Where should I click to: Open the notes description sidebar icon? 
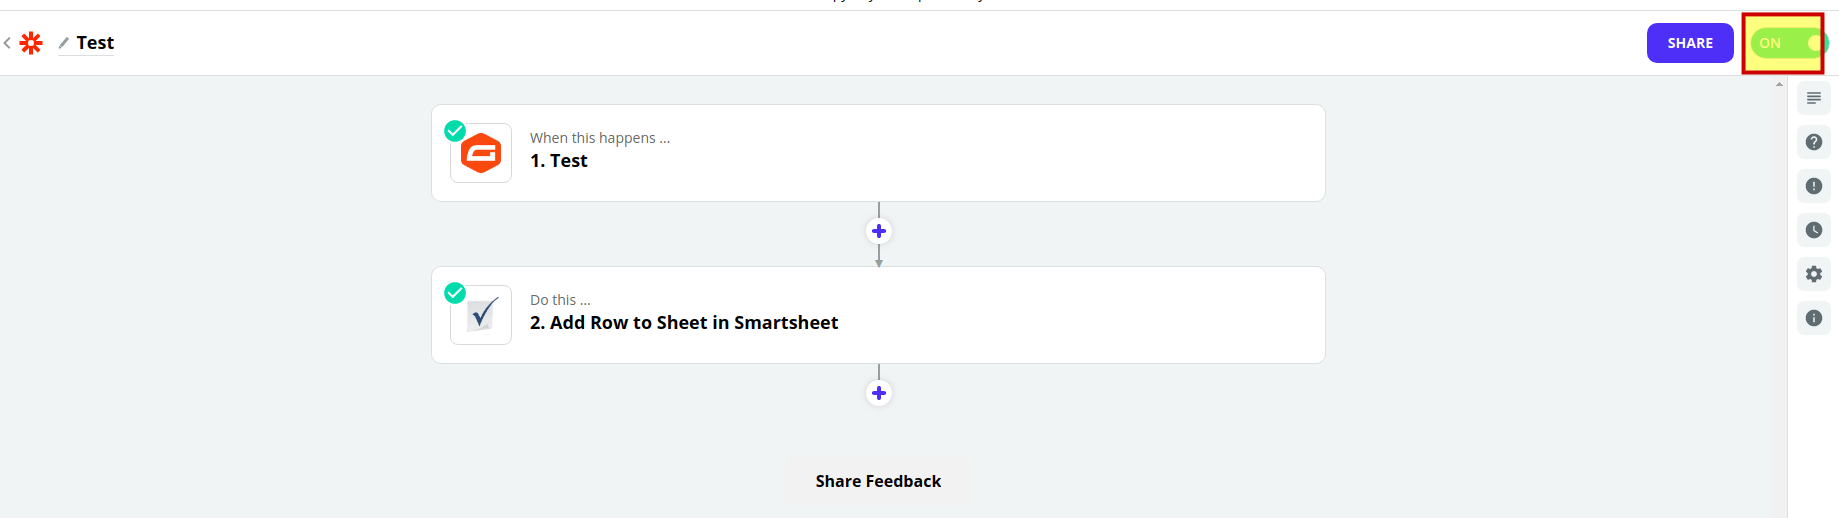pos(1814,98)
